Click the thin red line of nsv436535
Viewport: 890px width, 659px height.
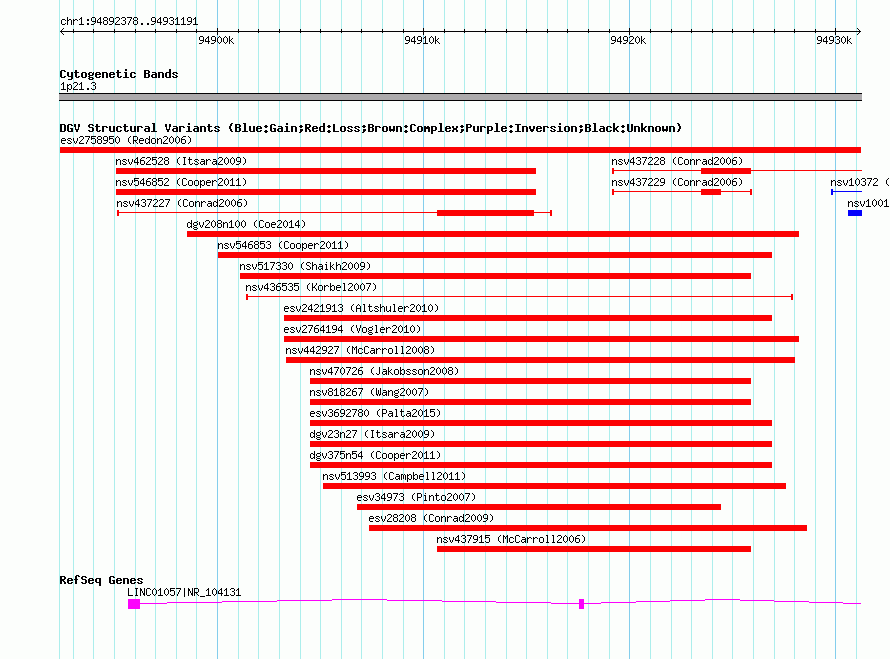(519, 297)
